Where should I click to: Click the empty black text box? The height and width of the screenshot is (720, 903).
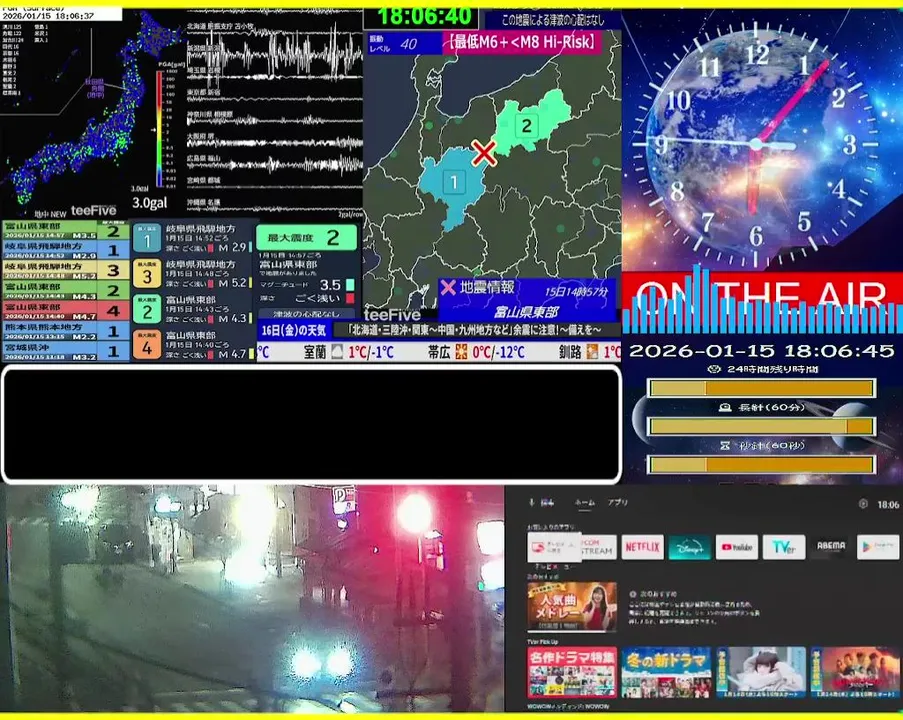pos(312,424)
